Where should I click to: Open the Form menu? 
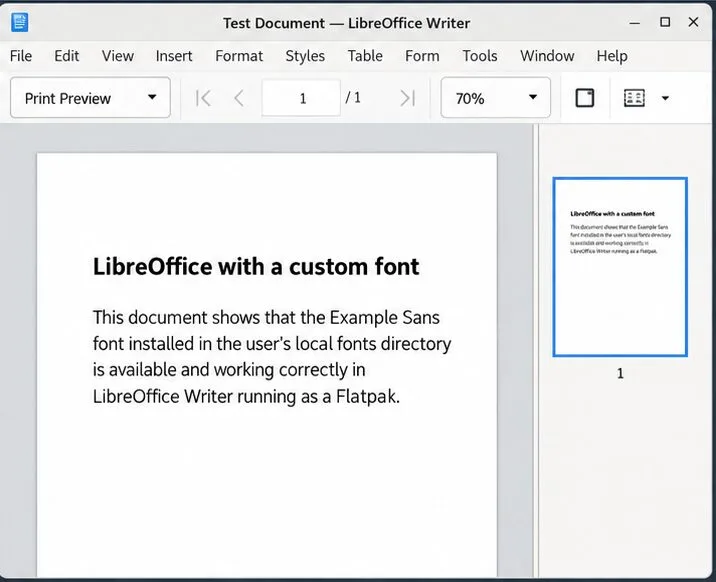coord(422,56)
